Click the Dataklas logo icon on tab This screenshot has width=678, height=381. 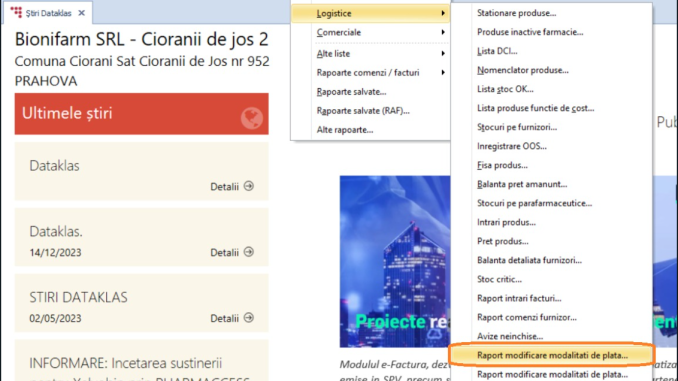click(16, 13)
